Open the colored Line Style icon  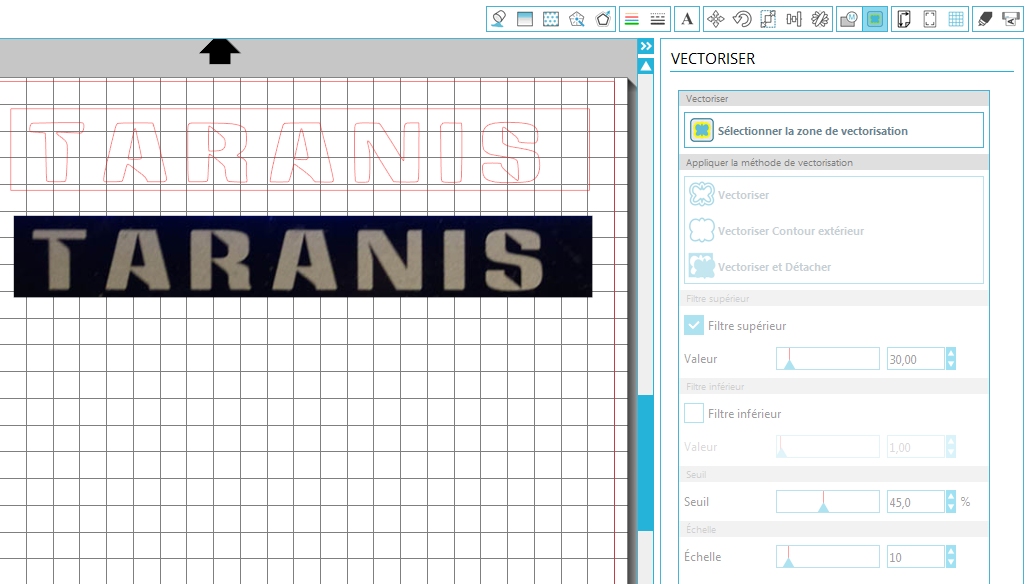631,19
